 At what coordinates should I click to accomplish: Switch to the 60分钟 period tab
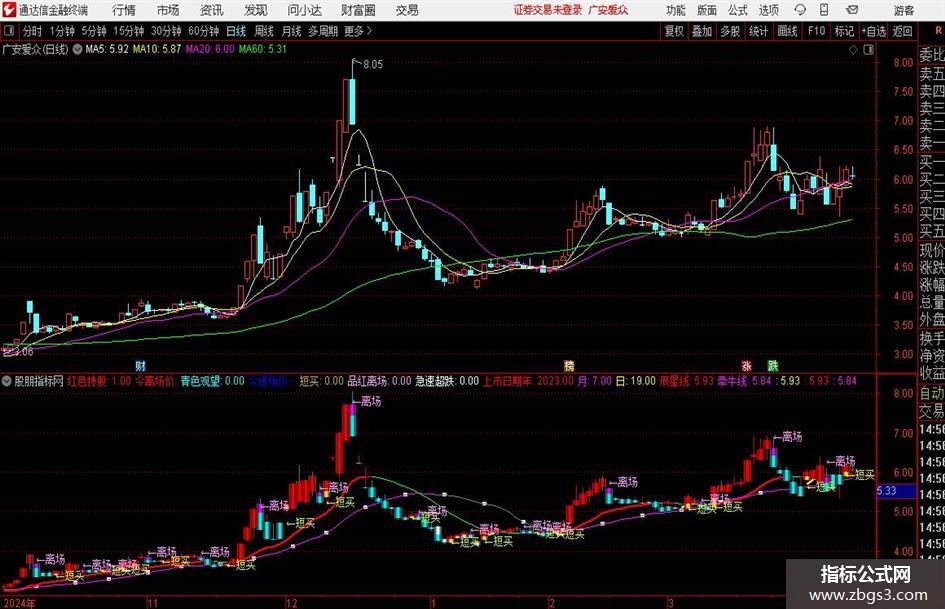point(203,31)
